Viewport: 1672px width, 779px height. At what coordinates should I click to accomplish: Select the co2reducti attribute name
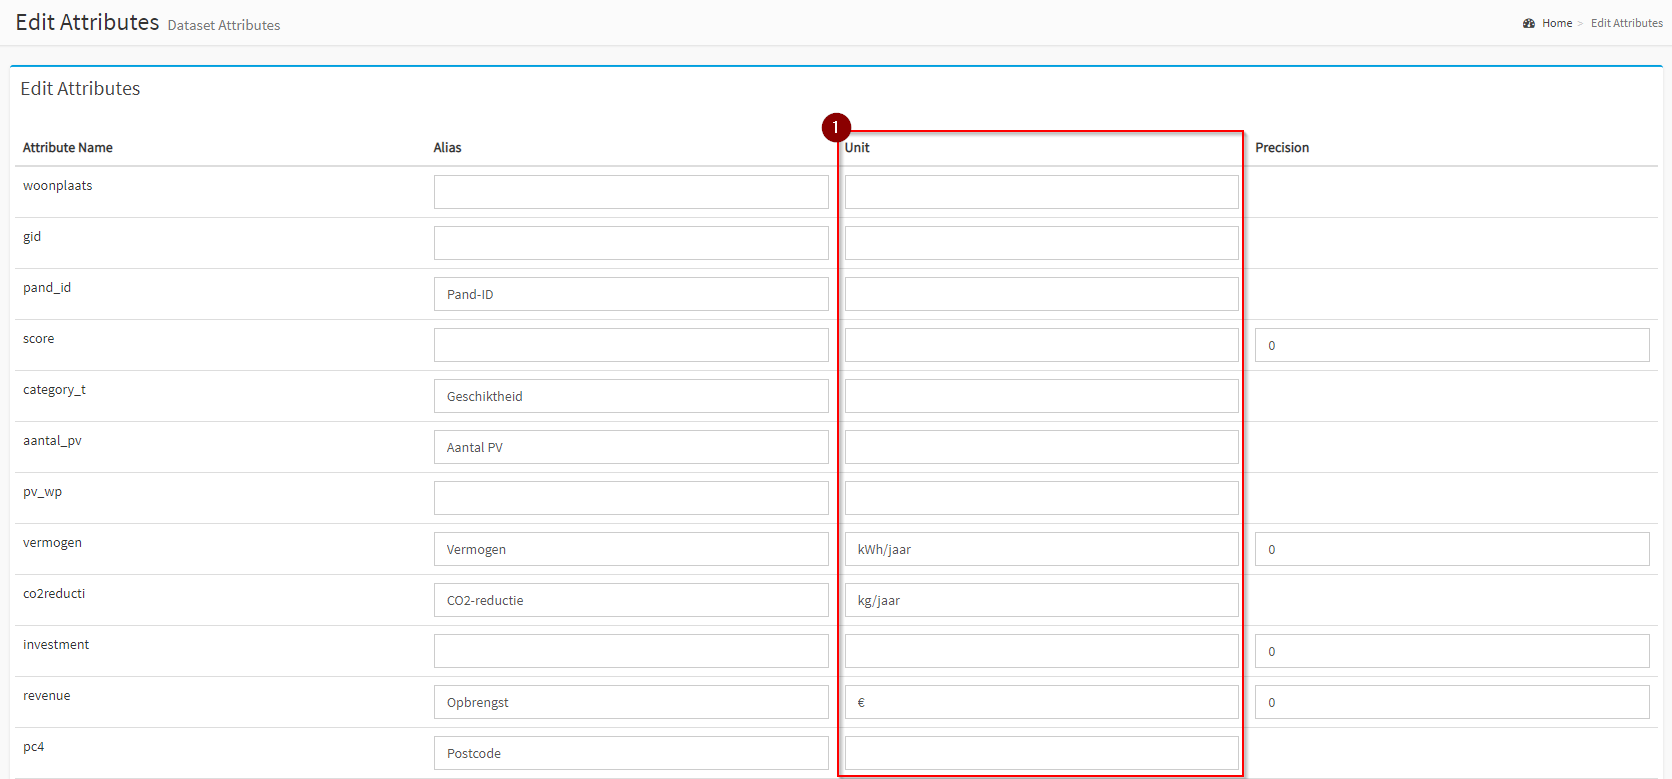pos(54,594)
